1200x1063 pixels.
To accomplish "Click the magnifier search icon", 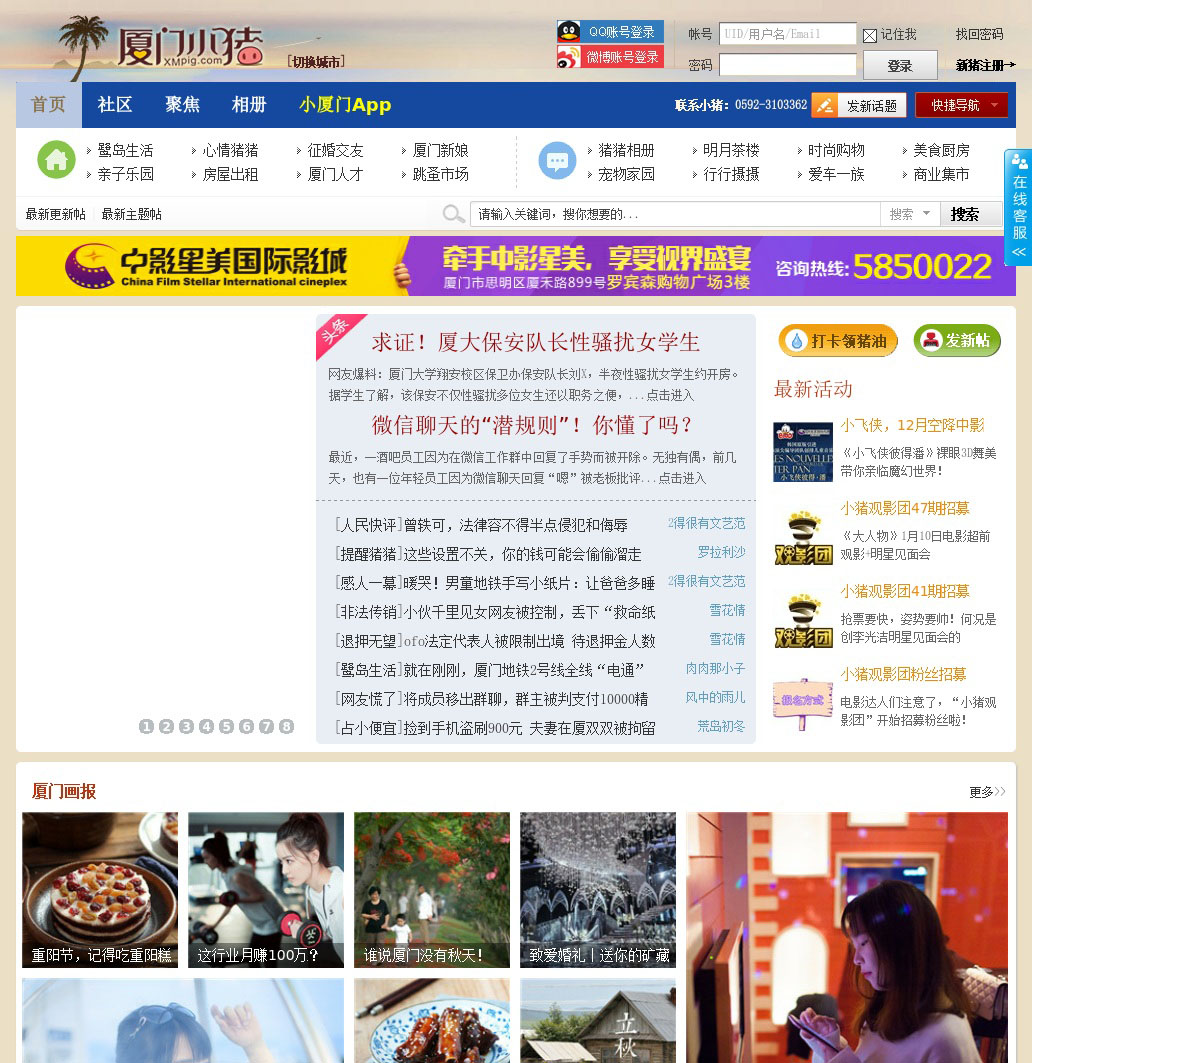I will pyautogui.click(x=453, y=214).
